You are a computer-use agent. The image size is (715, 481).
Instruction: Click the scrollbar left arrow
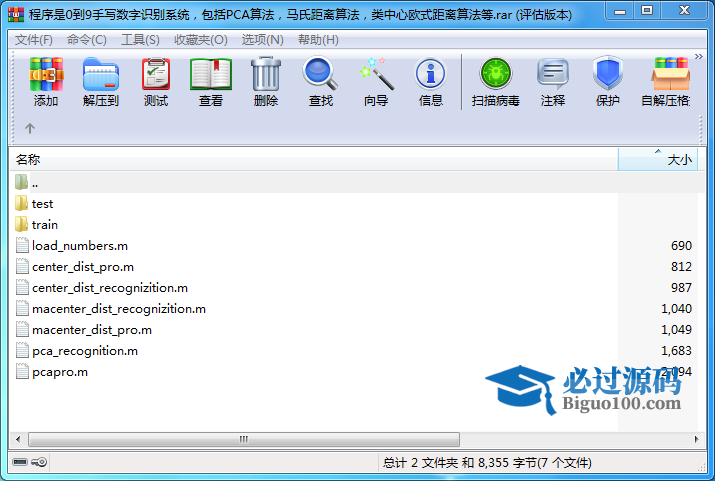tap(18, 440)
